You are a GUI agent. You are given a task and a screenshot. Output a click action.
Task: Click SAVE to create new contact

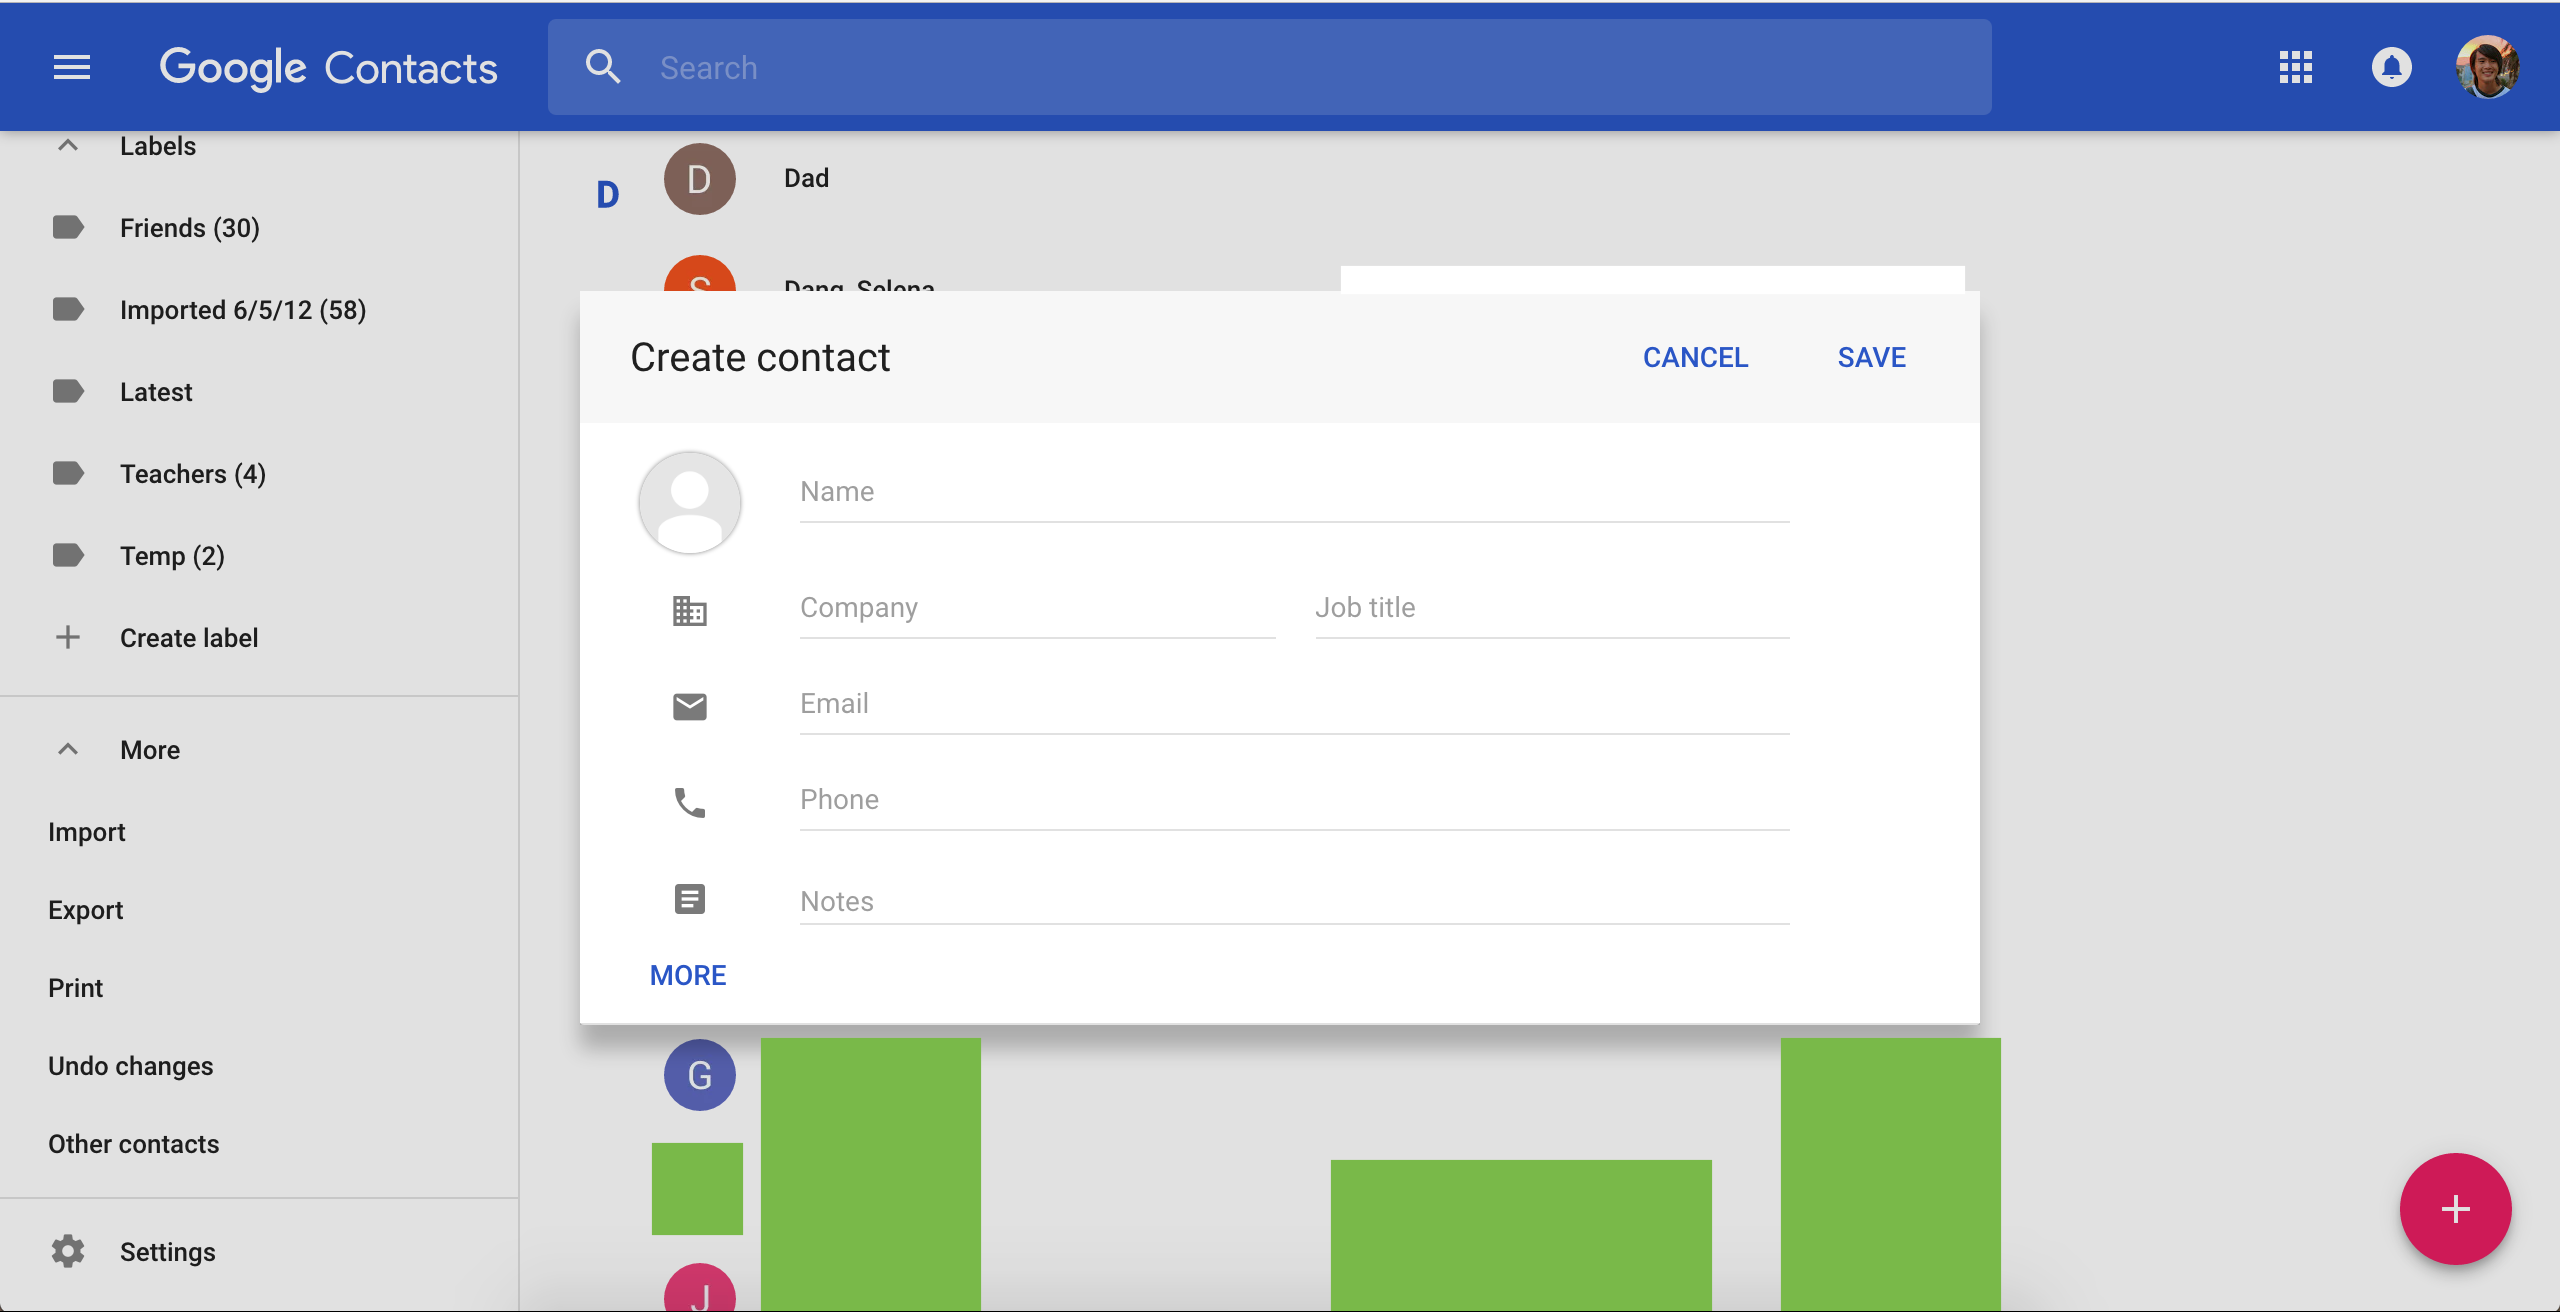[x=1871, y=356]
